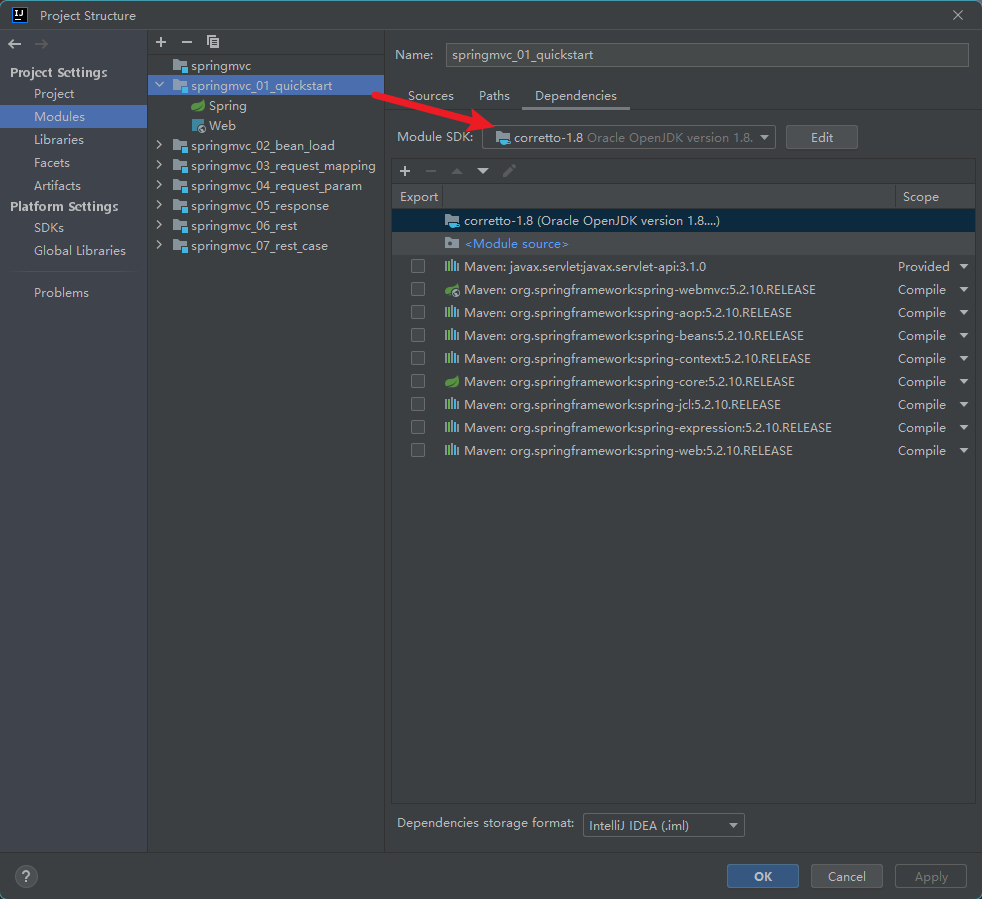Toggle export checkbox for spring-context
The image size is (982, 899).
(x=418, y=358)
